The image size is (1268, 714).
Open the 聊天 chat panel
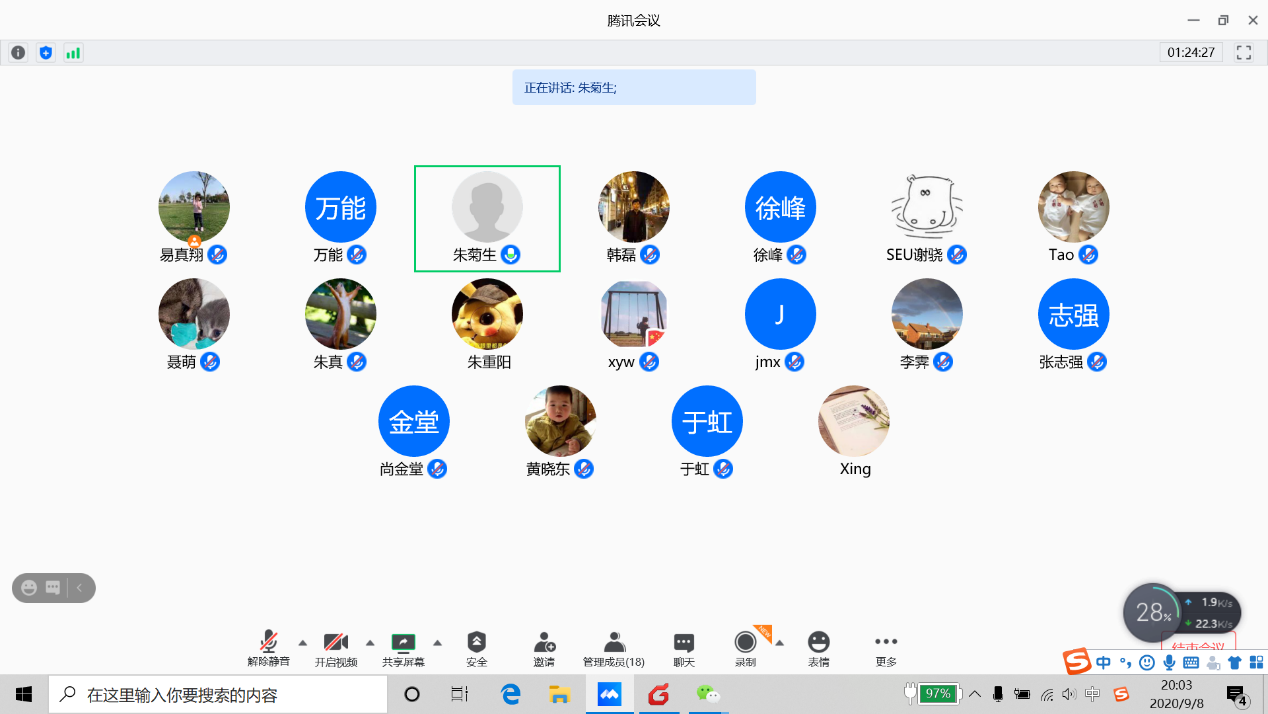[x=684, y=648]
